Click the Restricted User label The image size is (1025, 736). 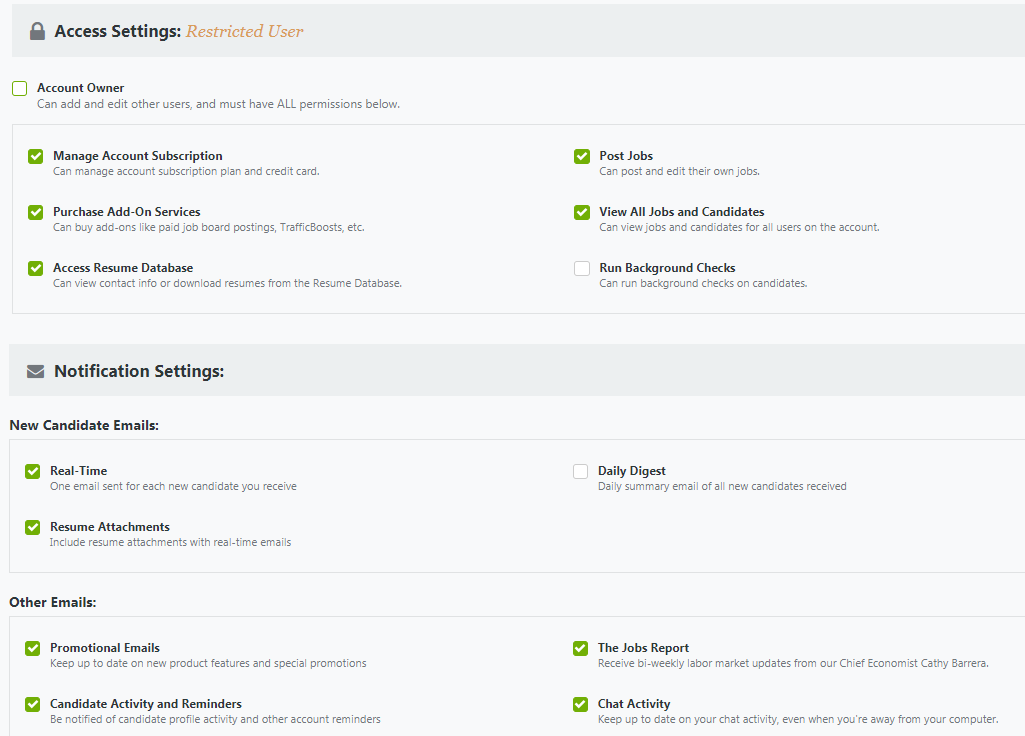tap(244, 31)
